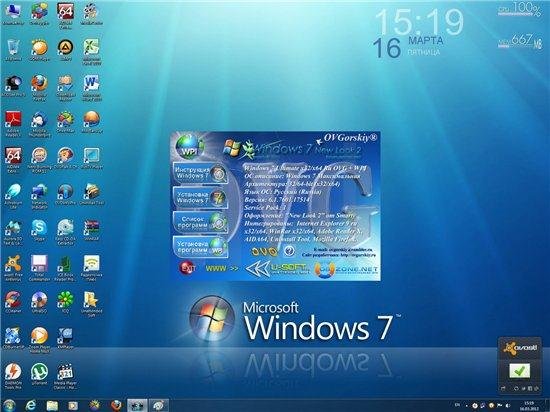Launch WinRAR from the desktop shortcut
This screenshot has width=550, height=412.
click(91, 230)
